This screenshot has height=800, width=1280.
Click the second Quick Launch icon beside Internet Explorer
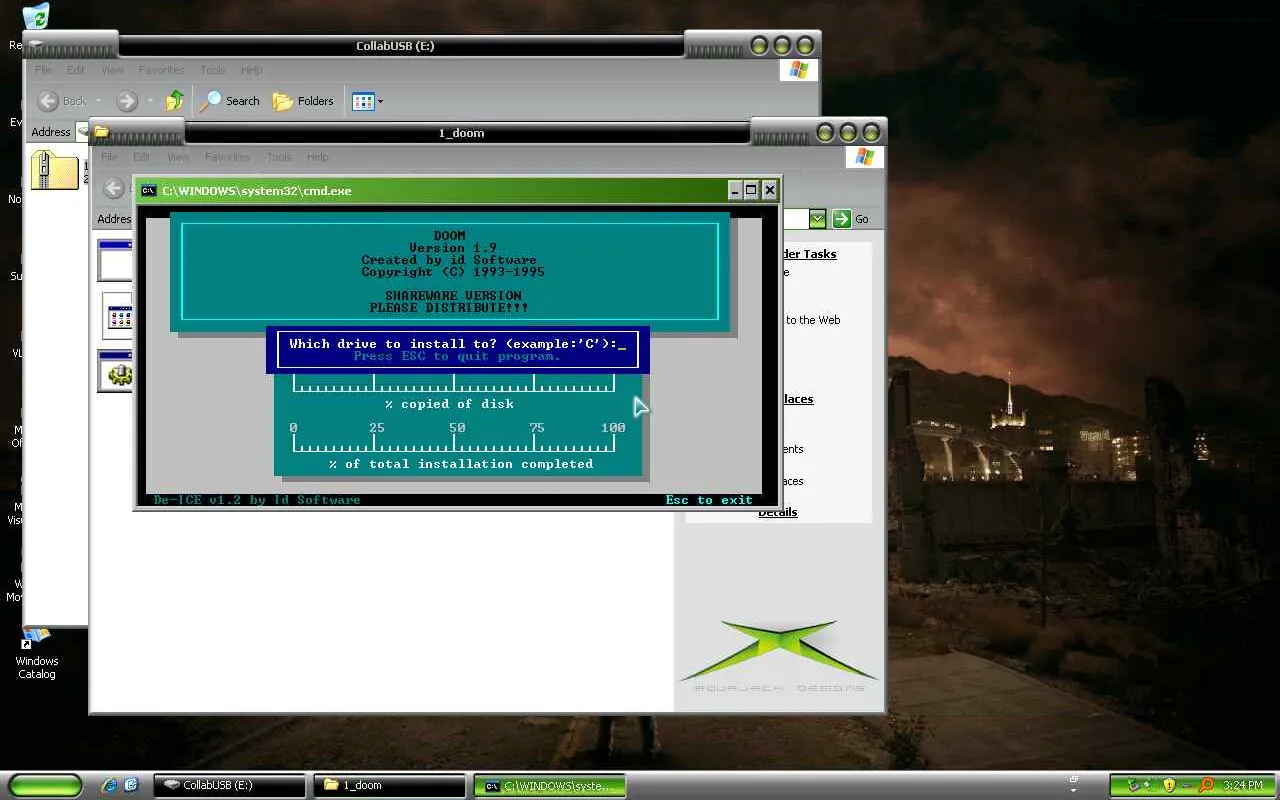pos(131,785)
